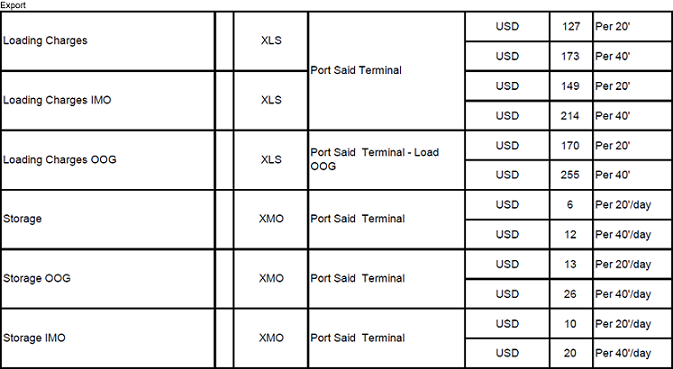Select the Storage IMO cell
Viewport: 673px width, 369px height.
(x=108, y=338)
